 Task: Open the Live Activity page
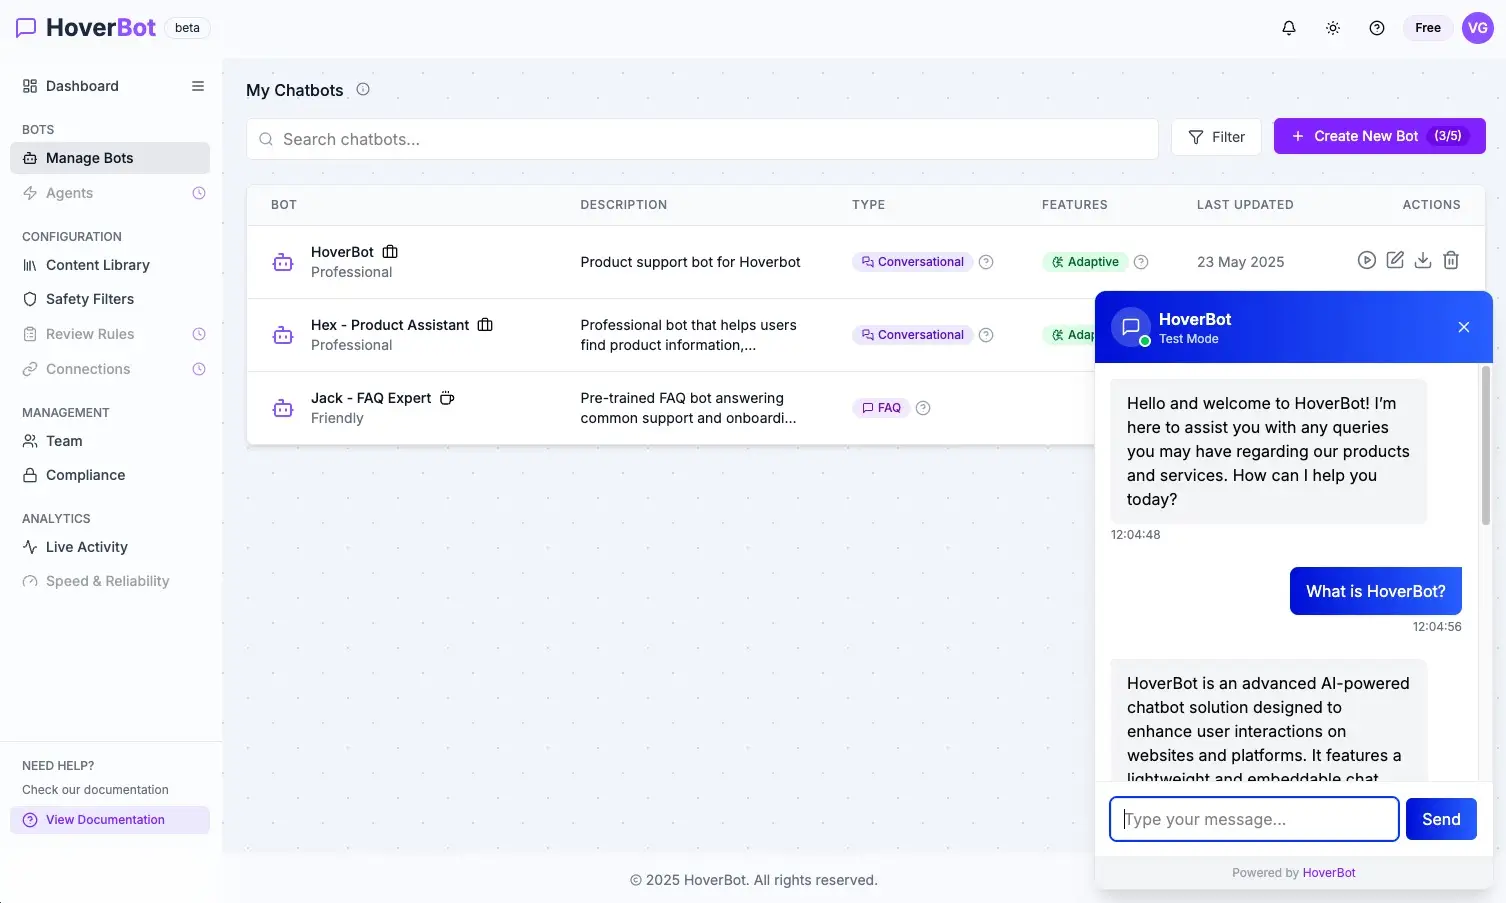[x=86, y=546]
